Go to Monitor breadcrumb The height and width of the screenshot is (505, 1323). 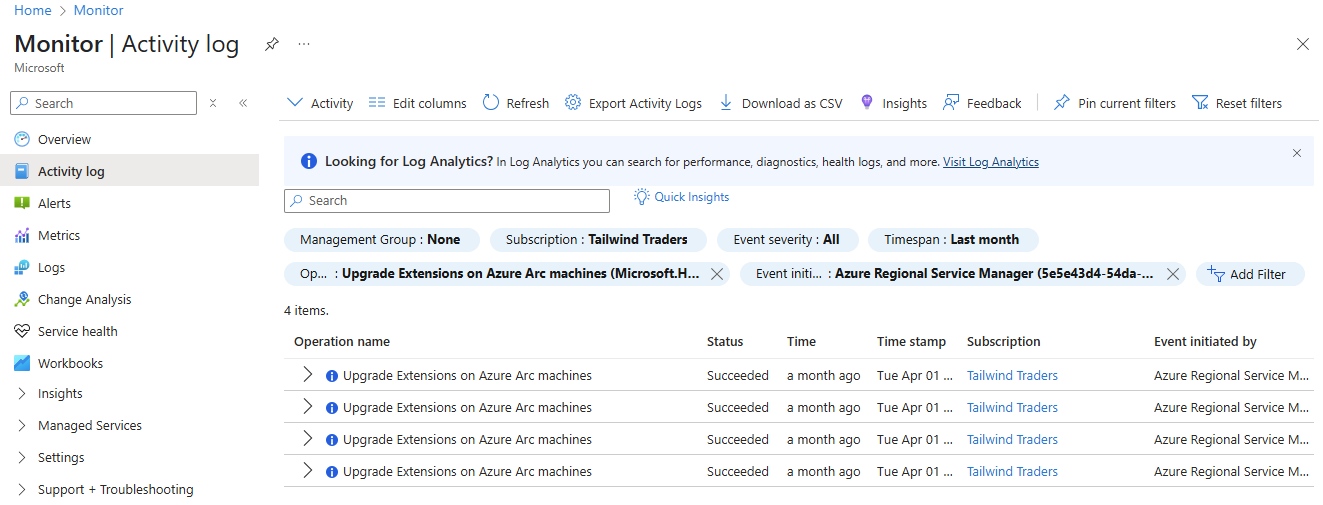[x=99, y=10]
